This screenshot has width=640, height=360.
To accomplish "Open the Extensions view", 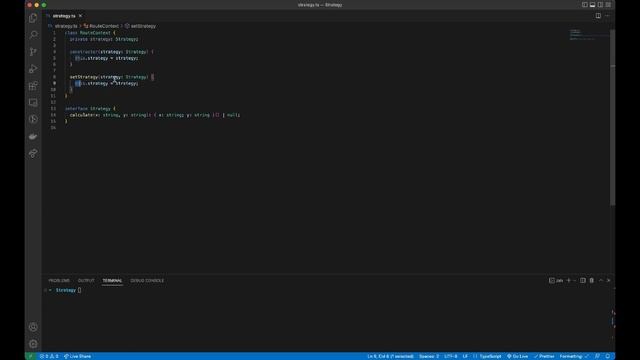I will [x=33, y=86].
